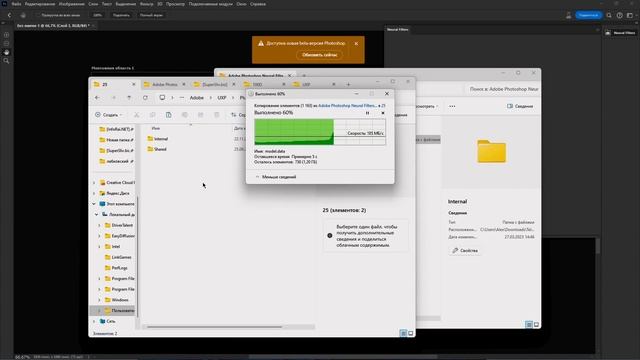Open the Shared folder in file list

coord(157,149)
